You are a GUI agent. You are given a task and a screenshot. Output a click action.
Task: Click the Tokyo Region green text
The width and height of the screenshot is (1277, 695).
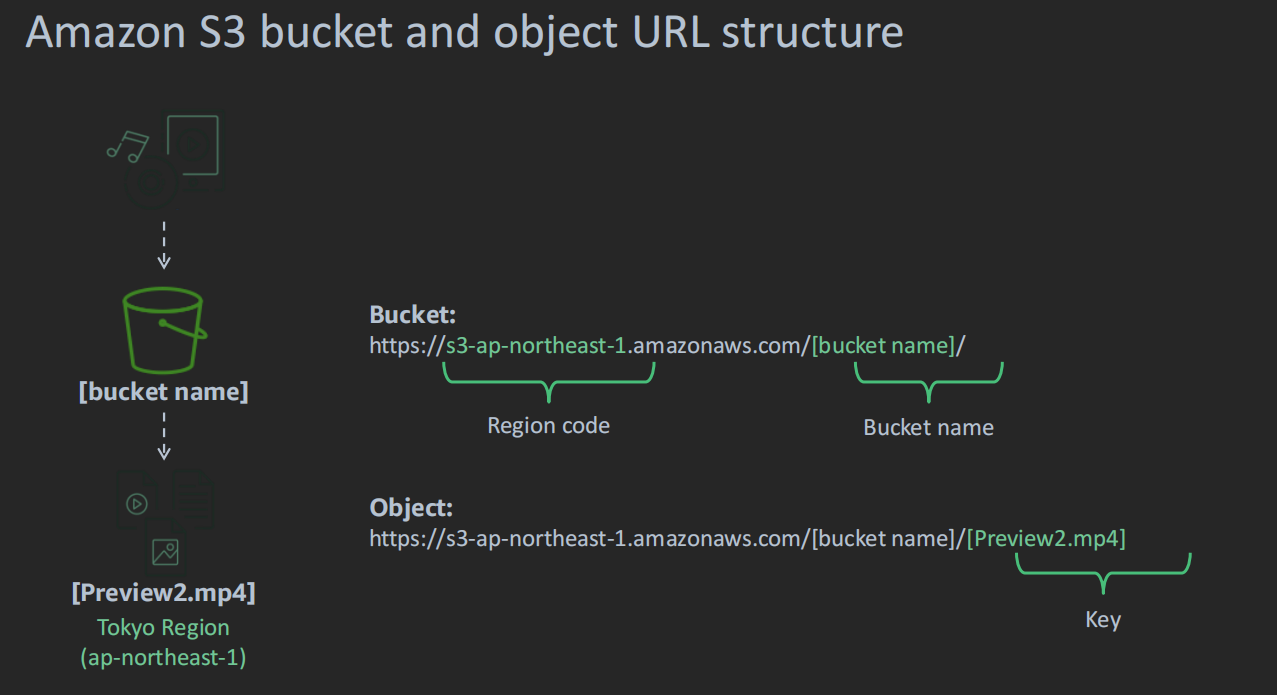click(x=163, y=628)
